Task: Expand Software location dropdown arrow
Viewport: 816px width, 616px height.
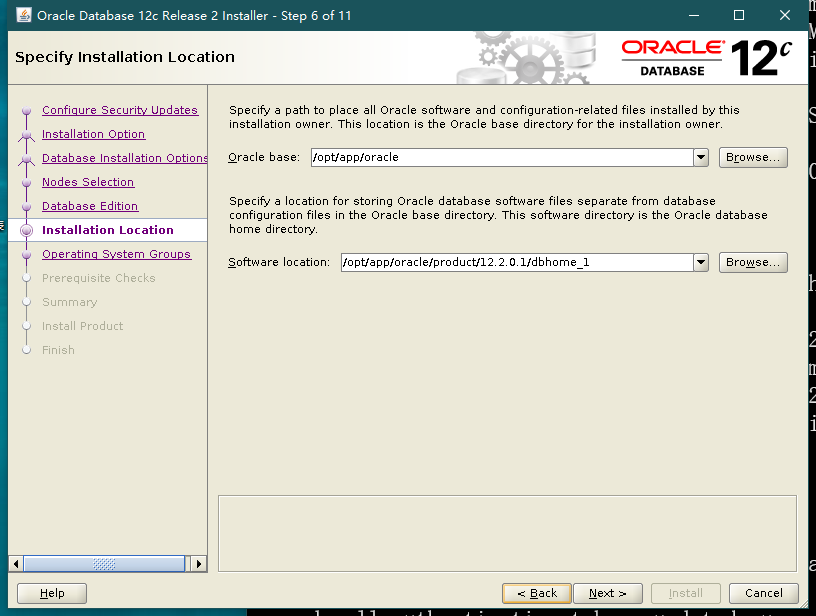Action: click(x=701, y=262)
